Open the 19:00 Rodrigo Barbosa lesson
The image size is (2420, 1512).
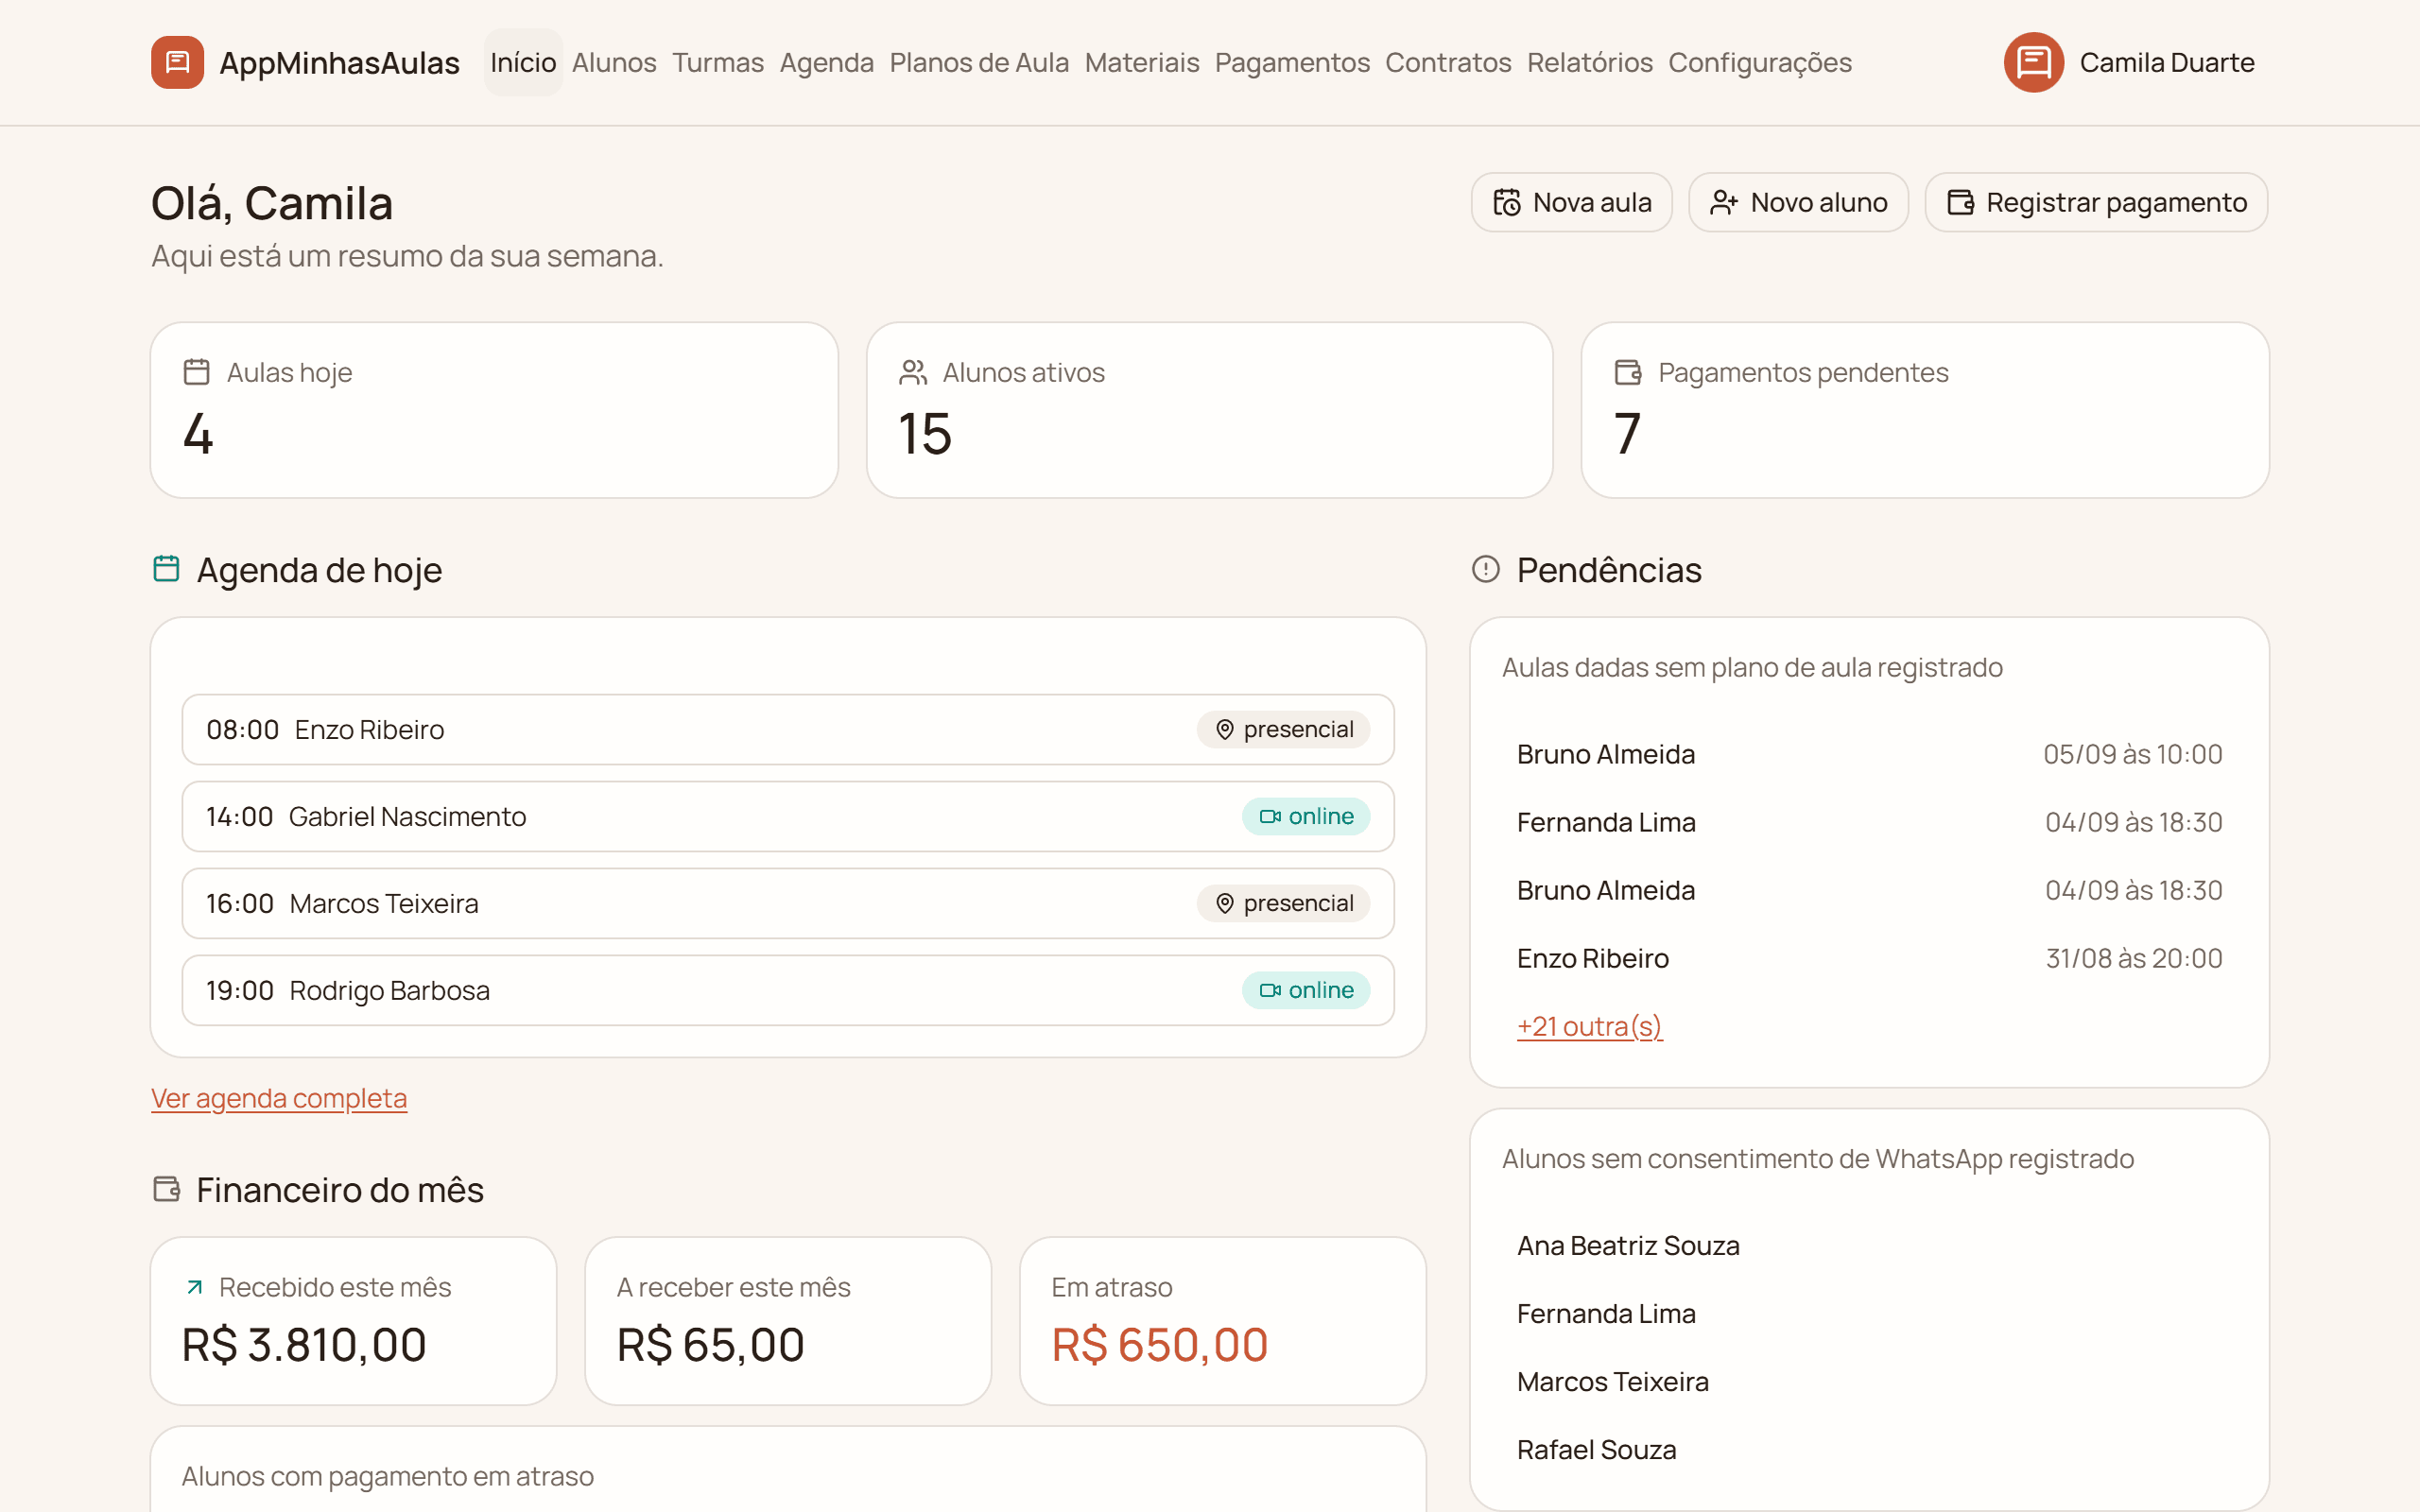[788, 990]
